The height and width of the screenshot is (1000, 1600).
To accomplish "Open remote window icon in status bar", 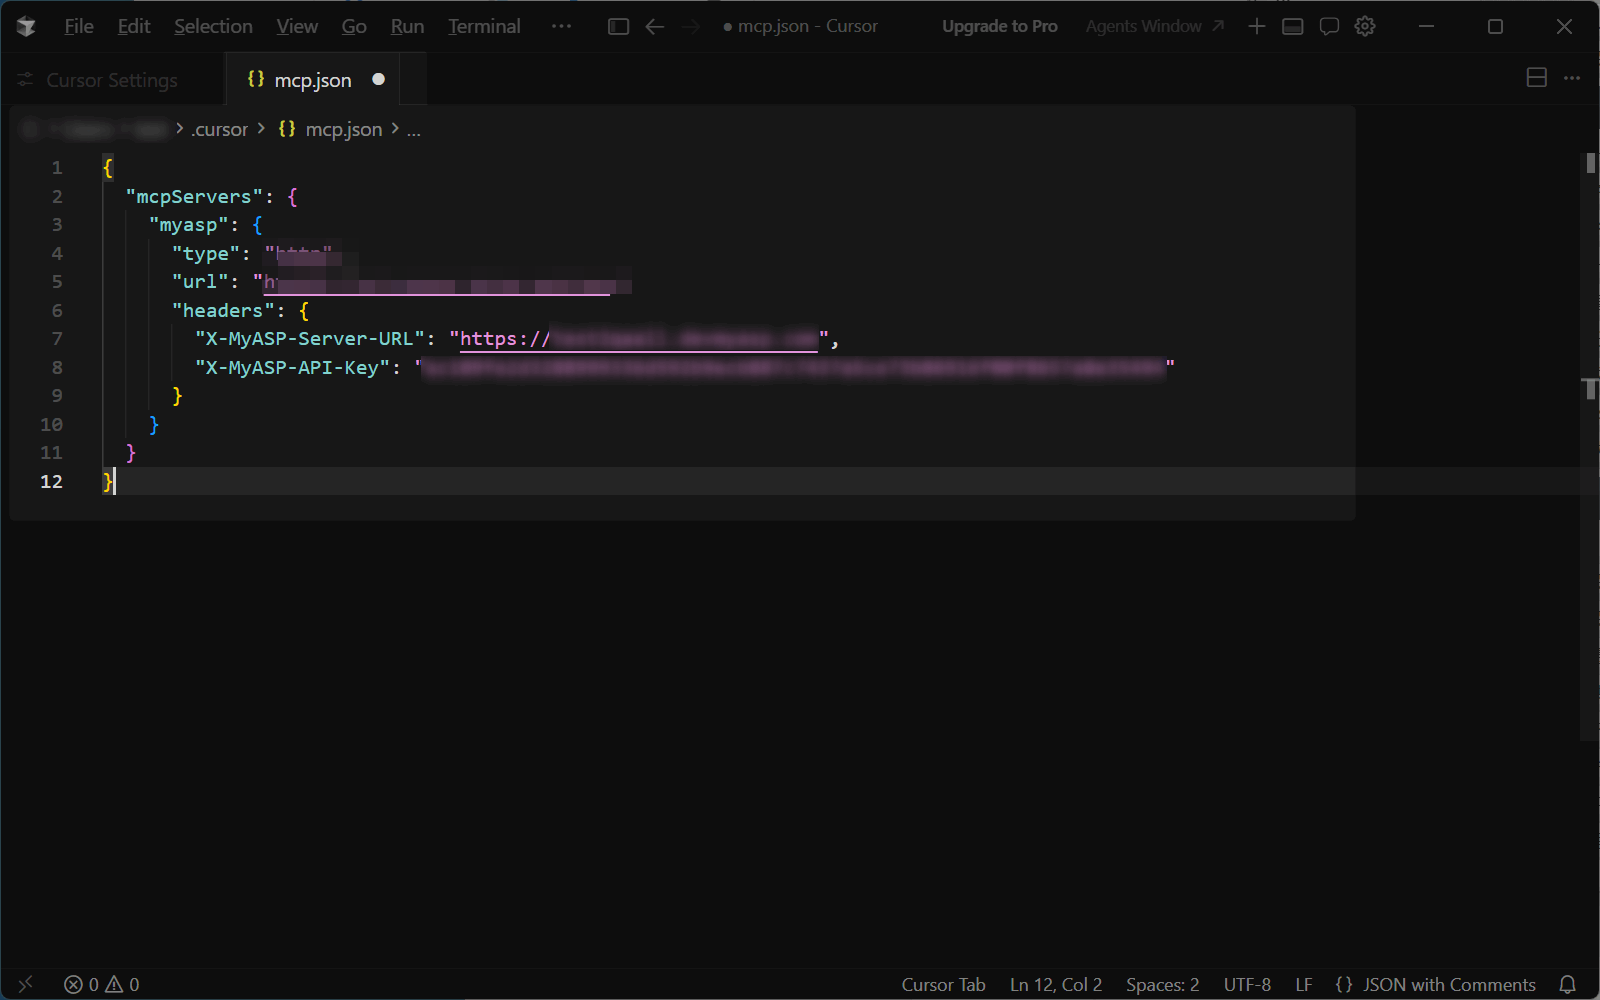I will (26, 984).
